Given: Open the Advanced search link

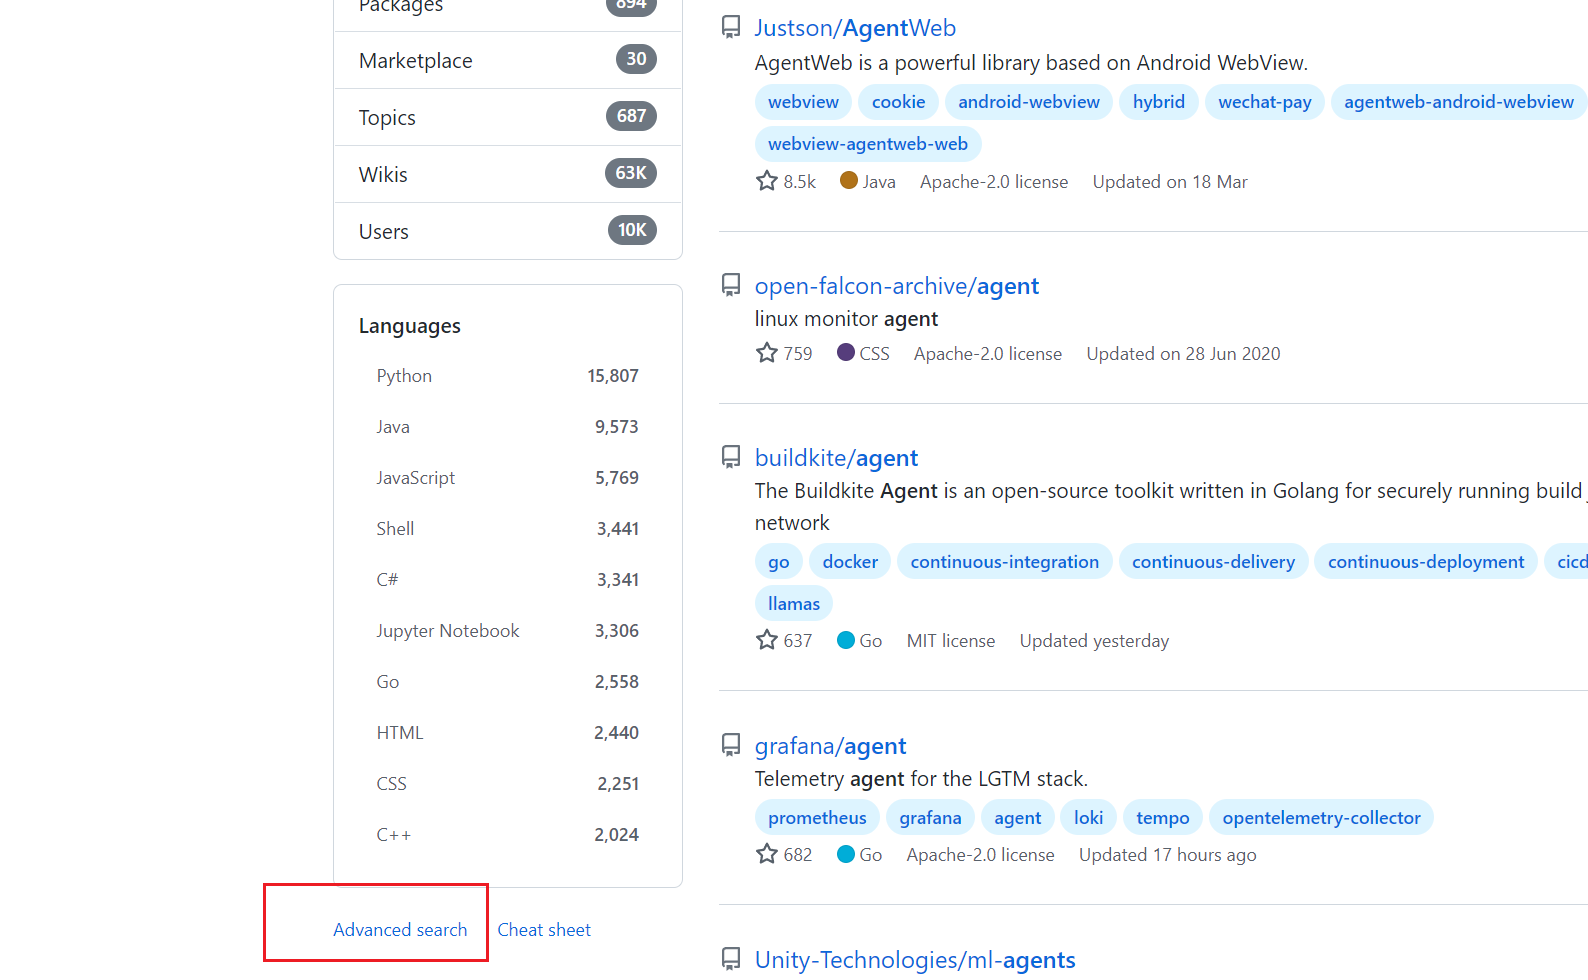Looking at the screenshot, I should pos(400,930).
